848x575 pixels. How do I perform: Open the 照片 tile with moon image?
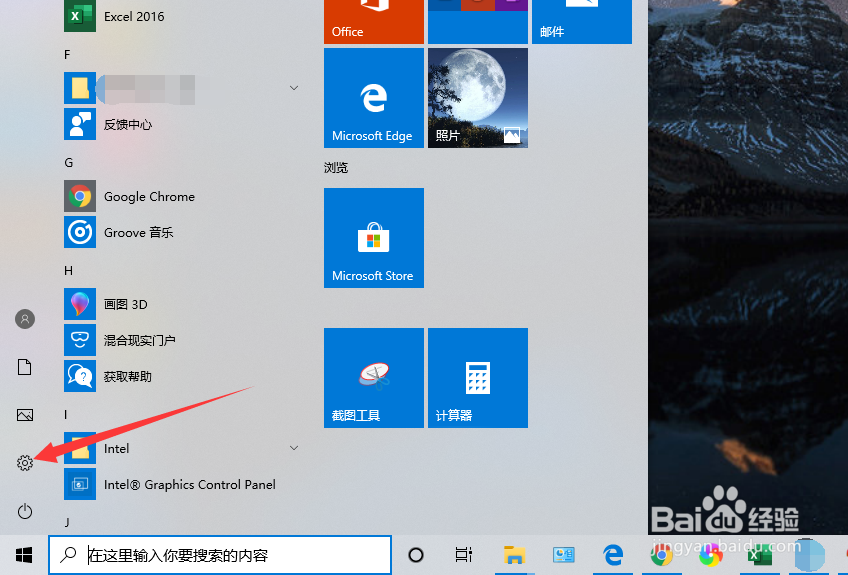pos(478,98)
